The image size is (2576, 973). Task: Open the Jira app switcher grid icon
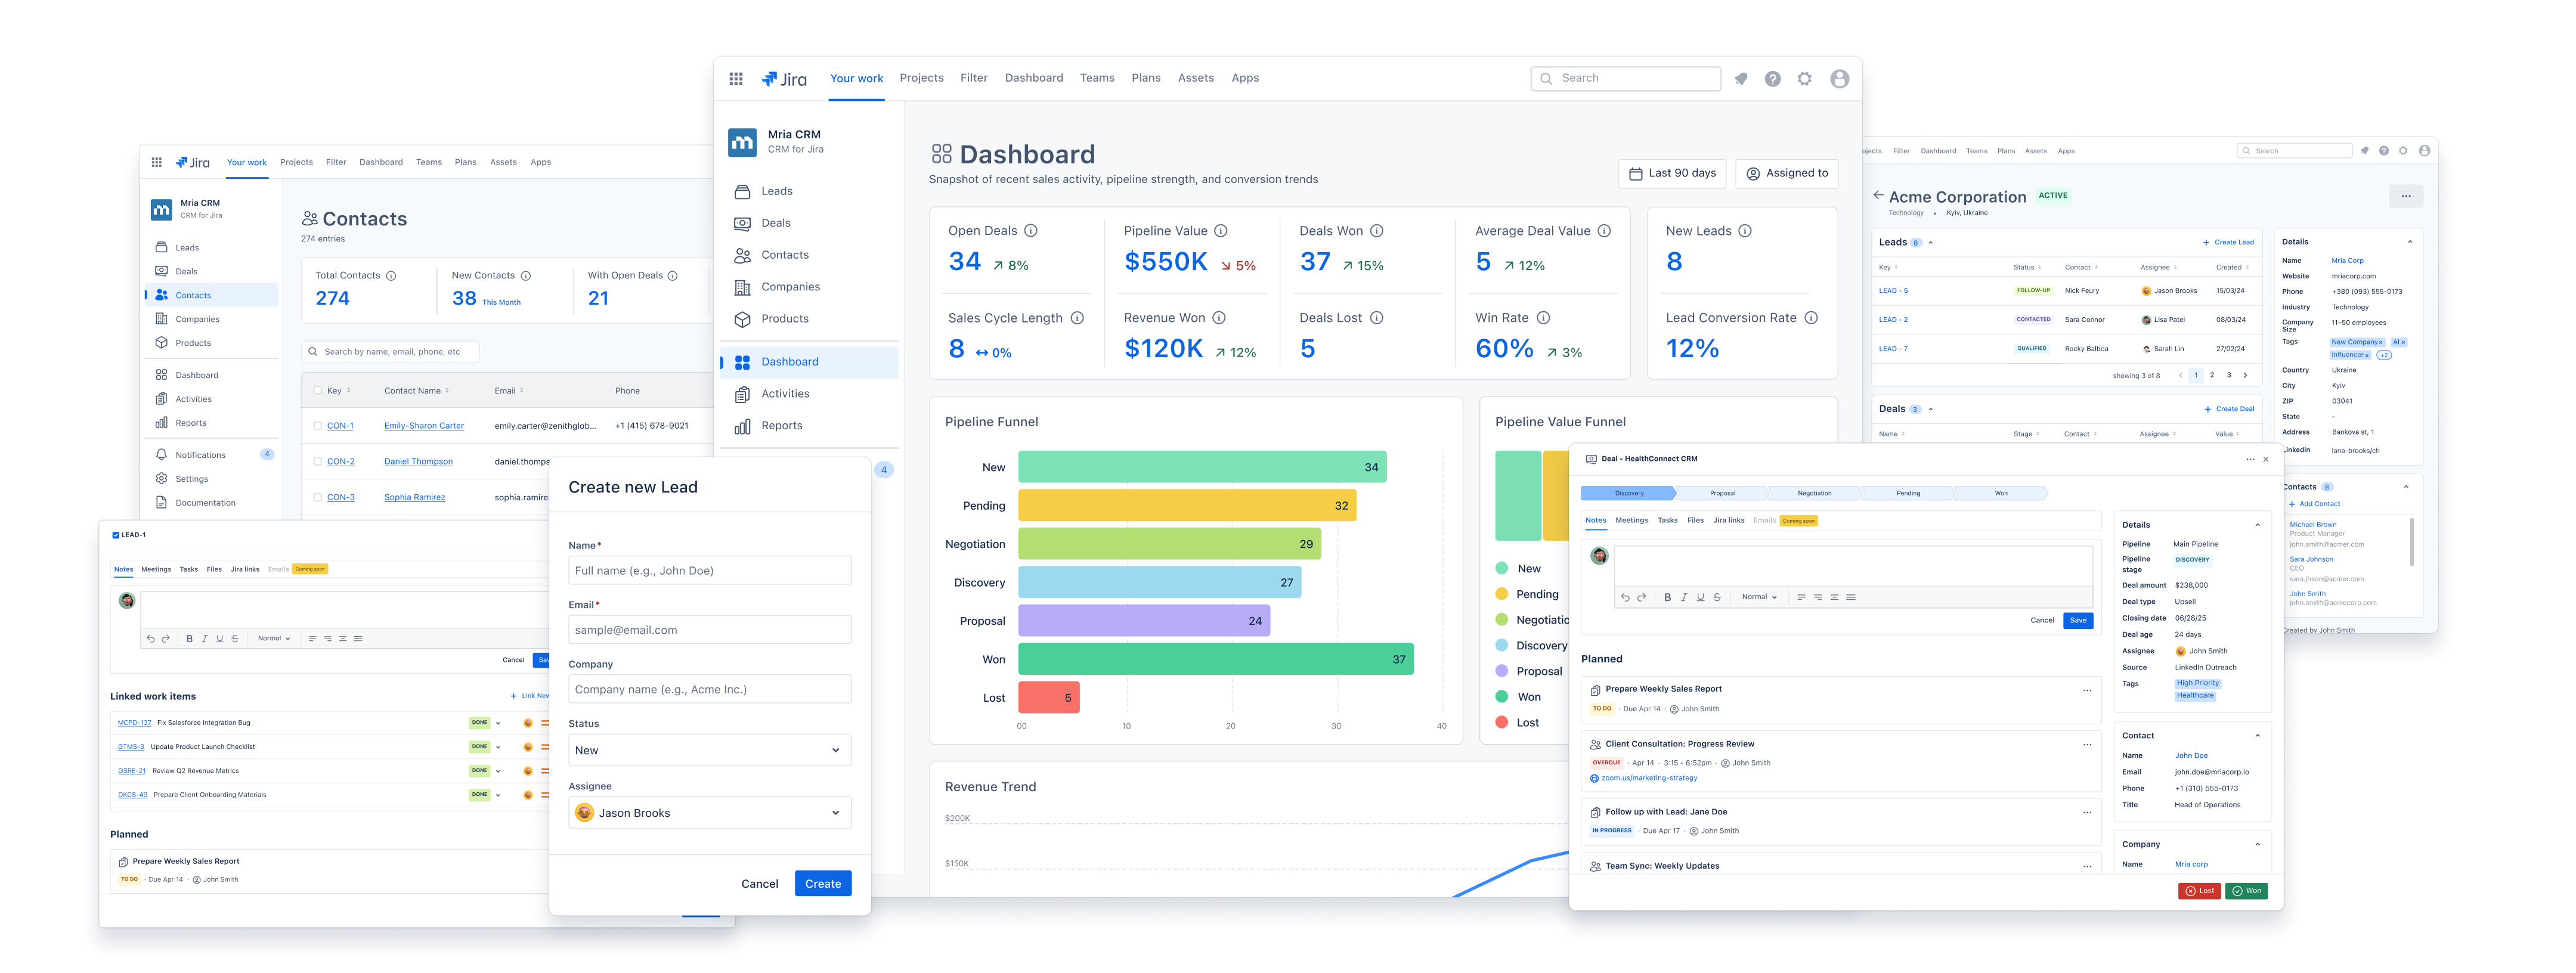pos(736,78)
